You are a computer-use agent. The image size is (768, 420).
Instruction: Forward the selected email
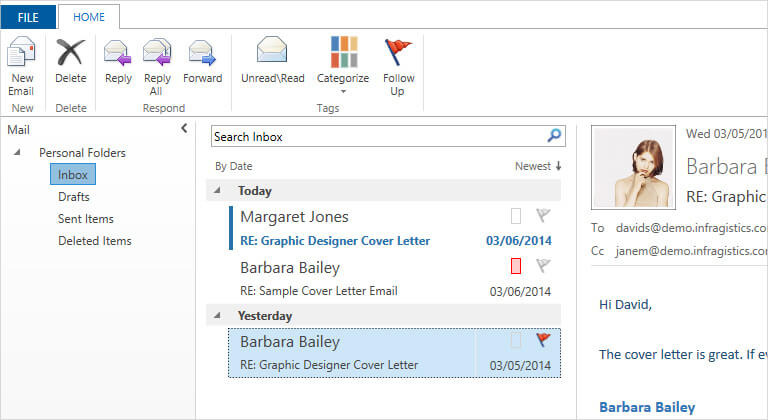202,54
